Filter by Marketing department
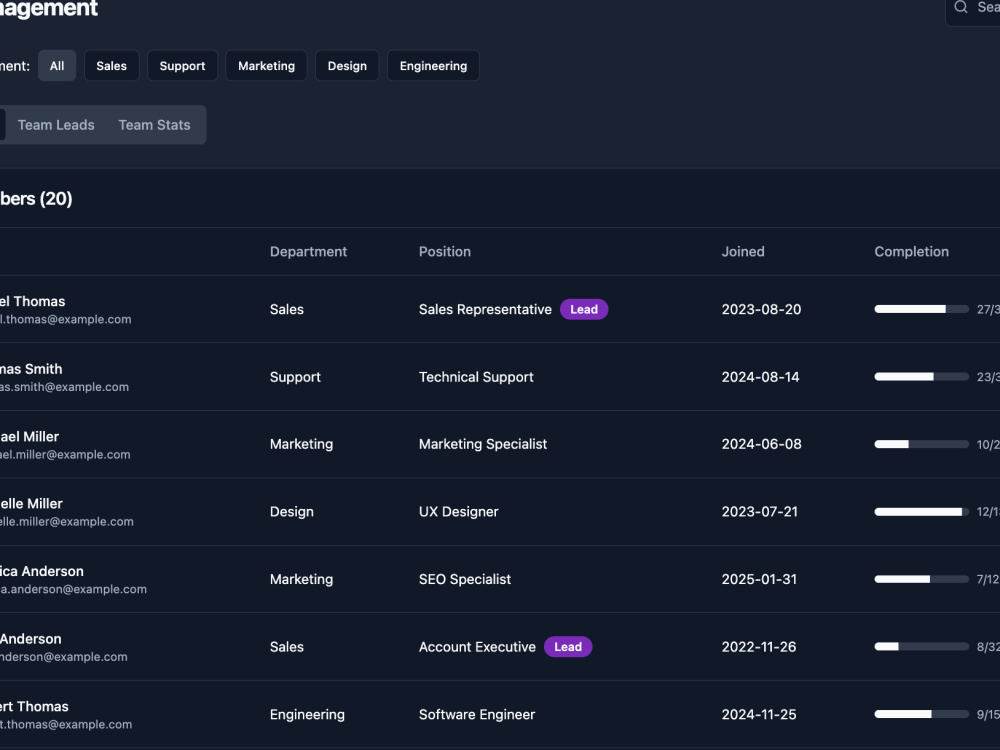Viewport: 1000px width, 750px height. point(267,66)
